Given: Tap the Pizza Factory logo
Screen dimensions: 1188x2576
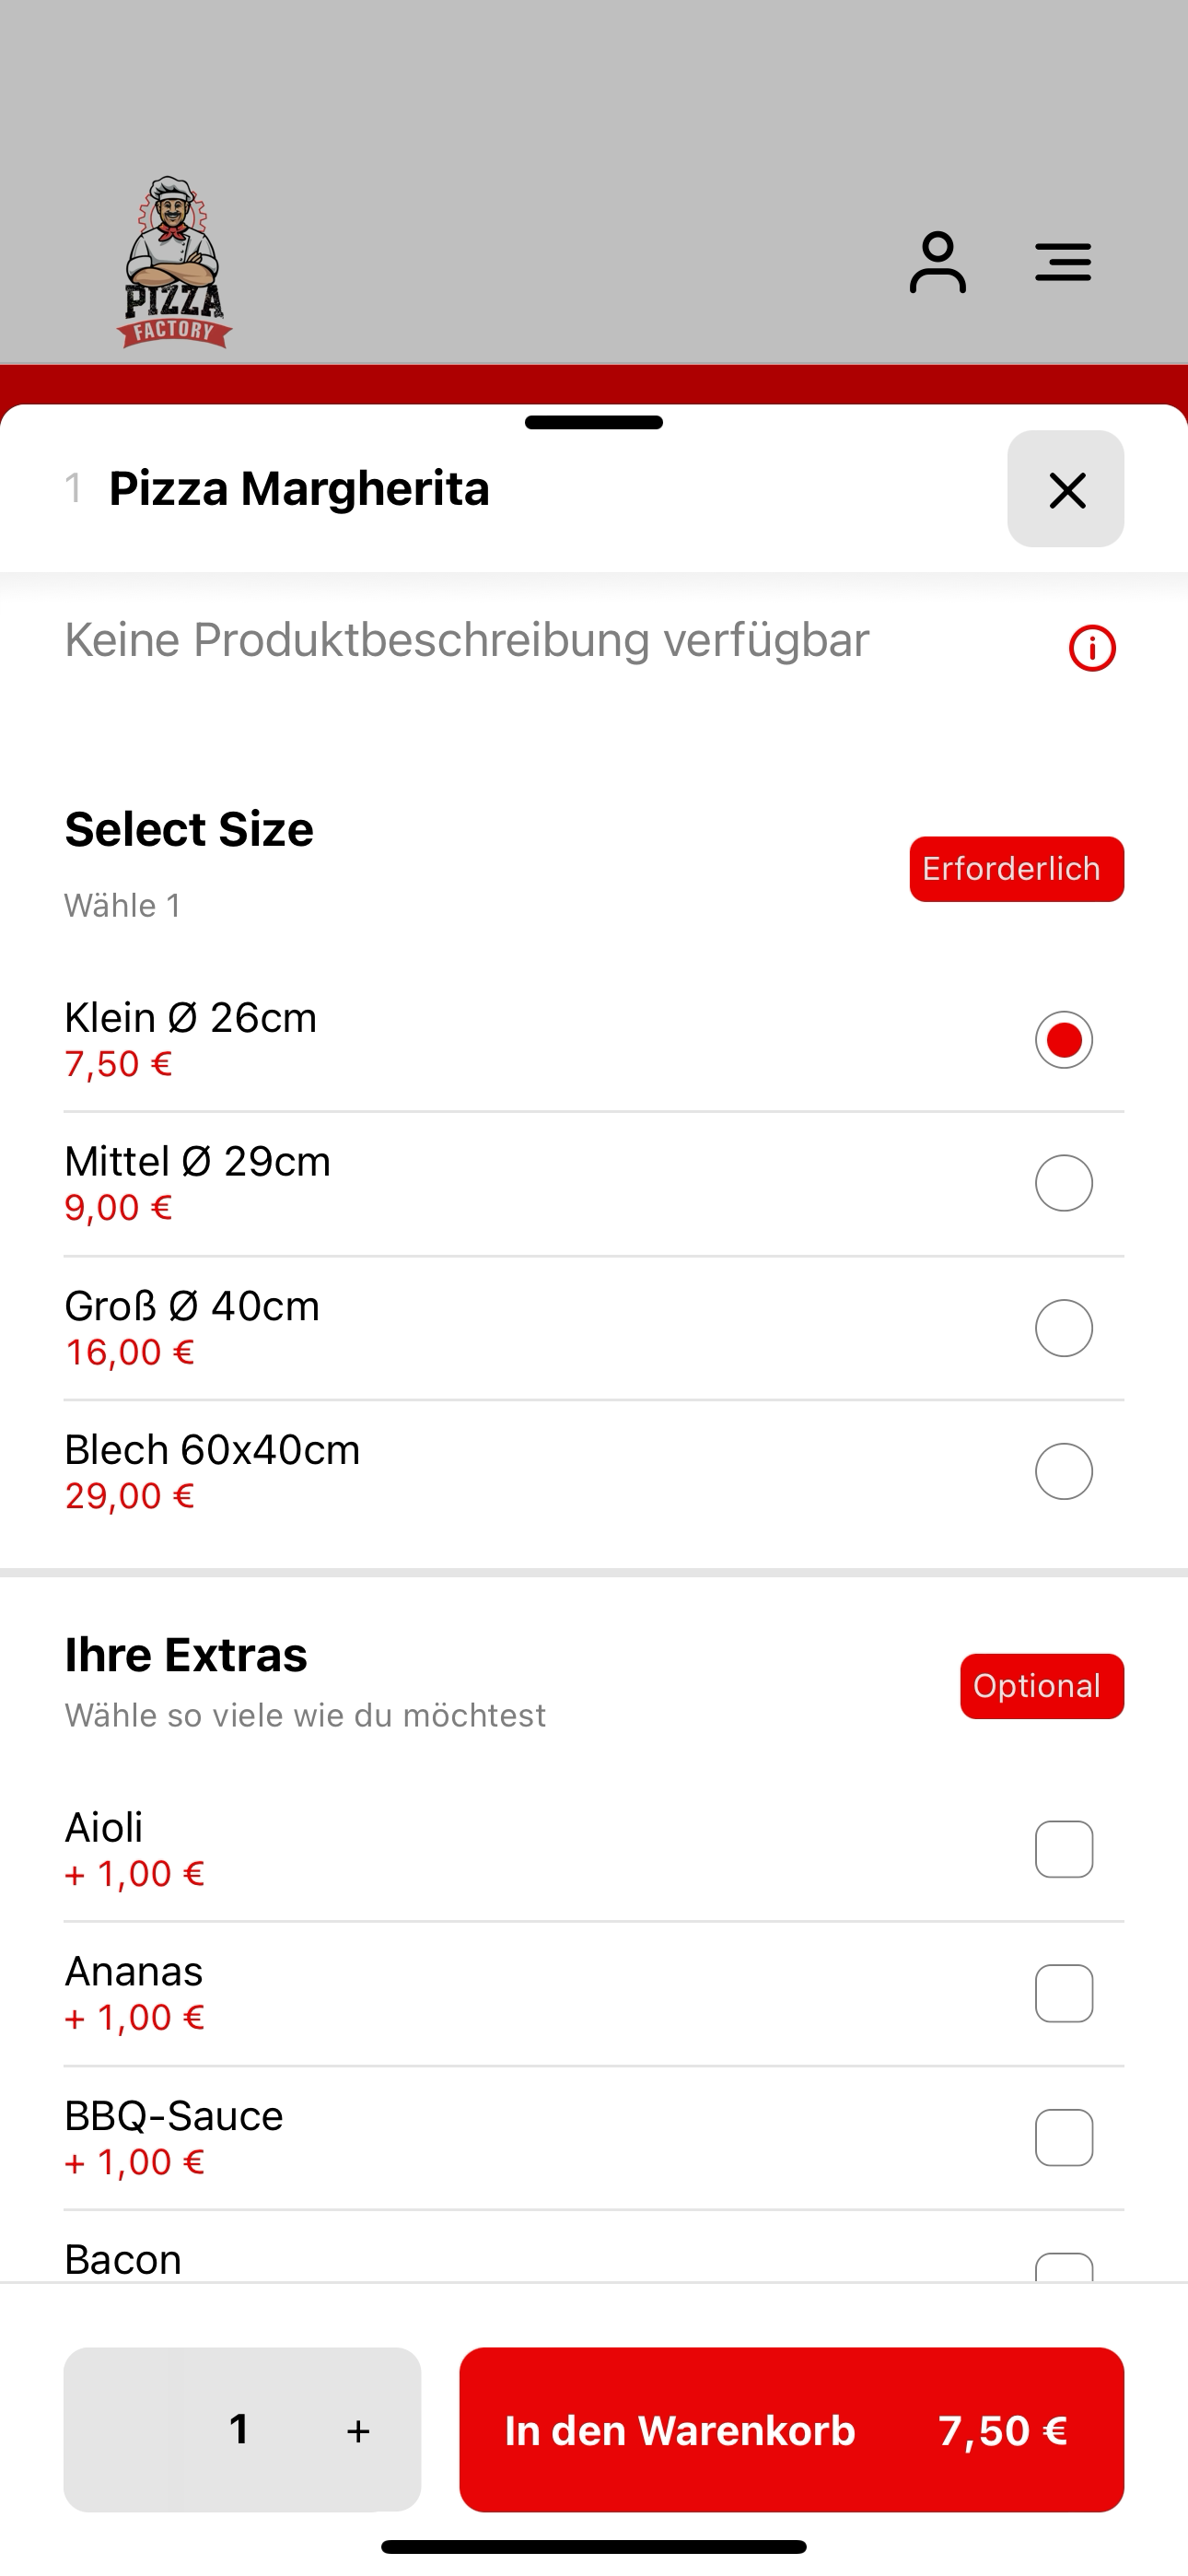Looking at the screenshot, I should tap(174, 262).
